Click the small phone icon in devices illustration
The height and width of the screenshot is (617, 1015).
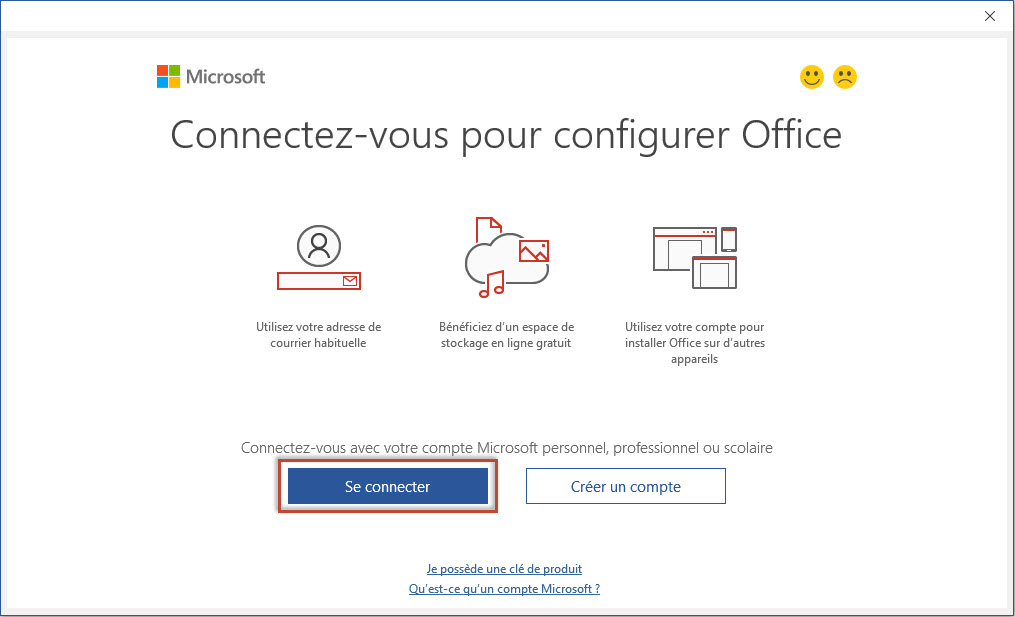729,240
